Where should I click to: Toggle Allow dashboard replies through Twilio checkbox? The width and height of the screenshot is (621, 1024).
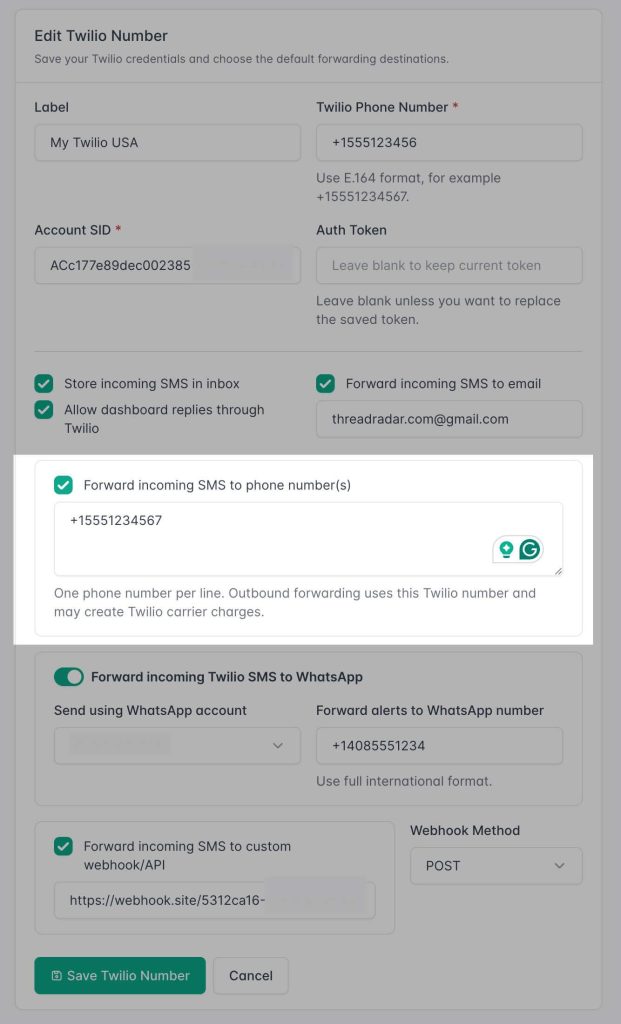pyautogui.click(x=44, y=410)
